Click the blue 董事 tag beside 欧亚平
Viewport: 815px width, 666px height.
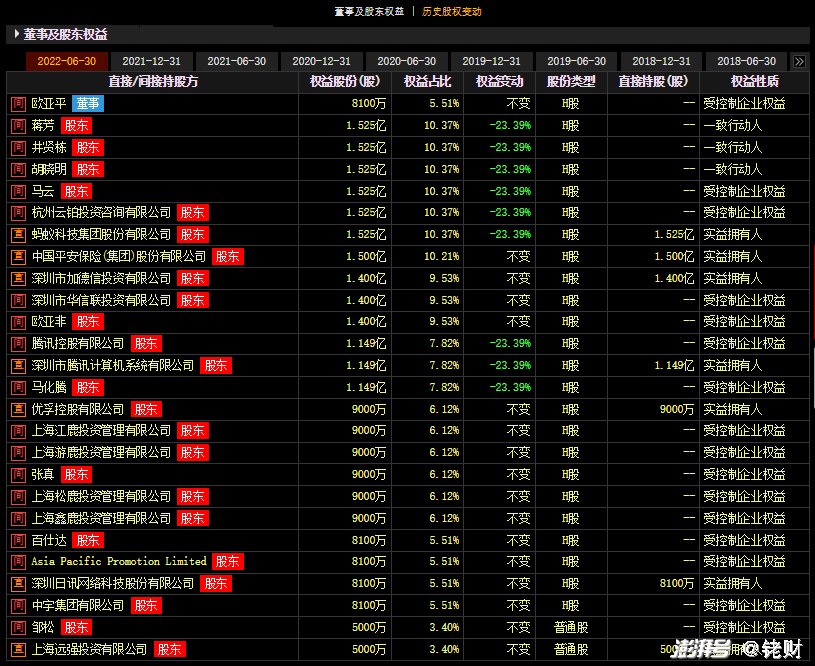click(x=88, y=104)
